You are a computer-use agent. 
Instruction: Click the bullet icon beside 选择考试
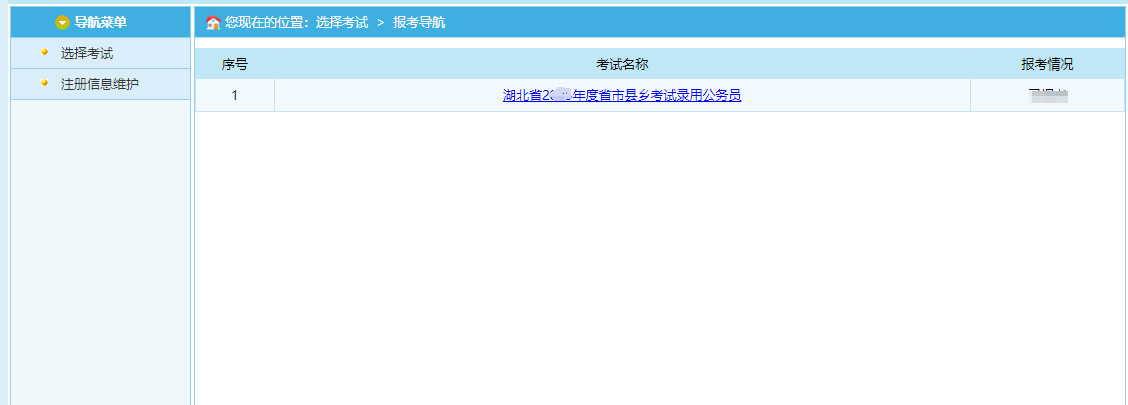(x=44, y=52)
